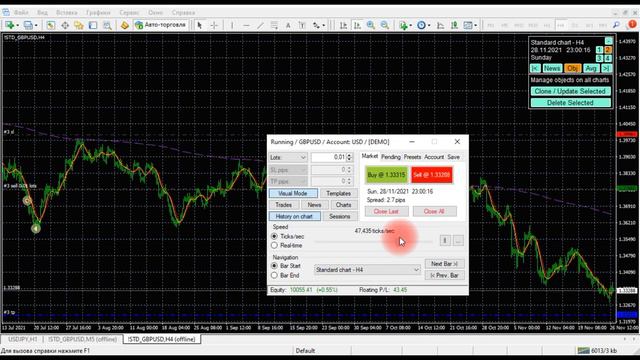Image resolution: width=640 pixels, height=360 pixels.
Task: Click the lots value input field
Action: [329, 158]
